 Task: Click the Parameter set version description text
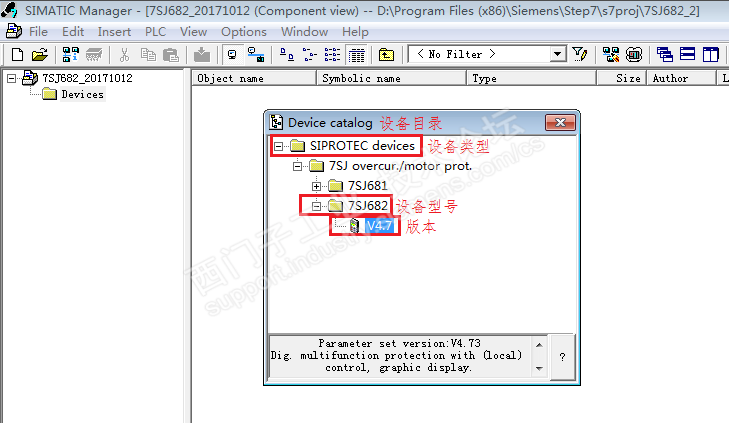click(397, 356)
